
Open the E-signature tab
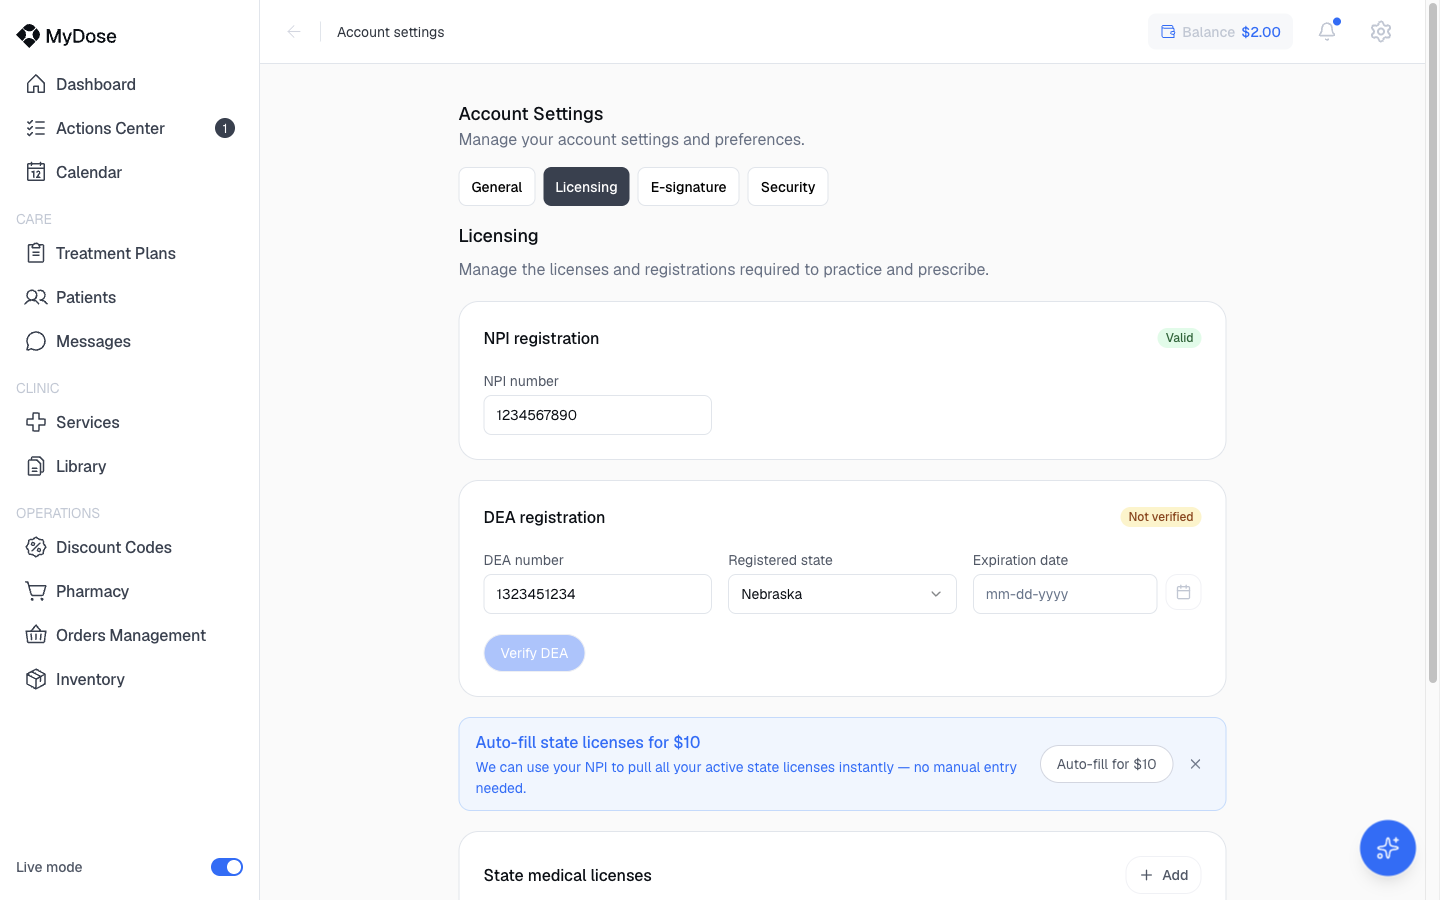click(x=688, y=187)
